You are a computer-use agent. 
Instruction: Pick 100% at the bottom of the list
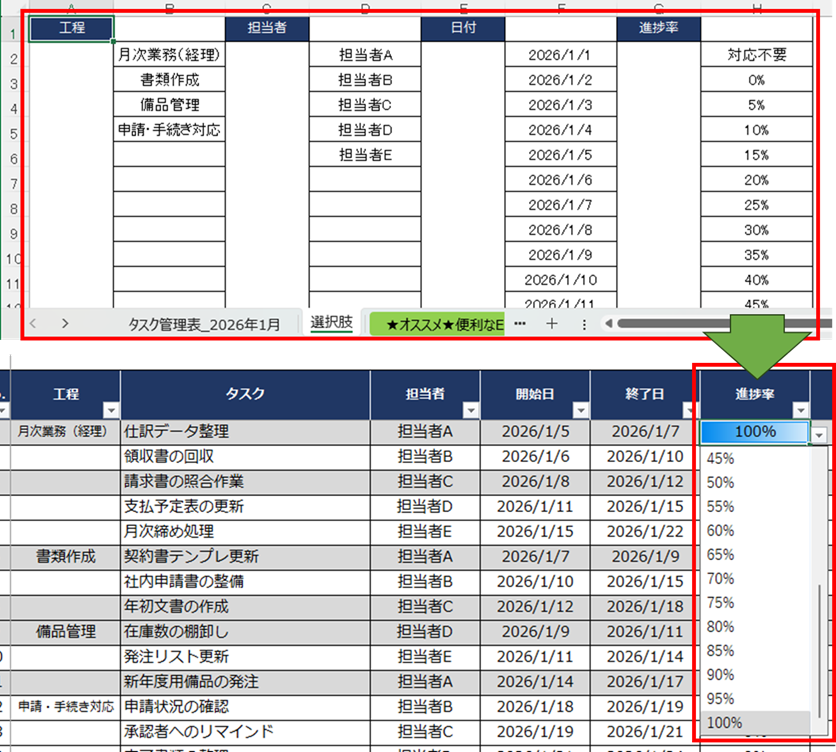pyautogui.click(x=726, y=722)
